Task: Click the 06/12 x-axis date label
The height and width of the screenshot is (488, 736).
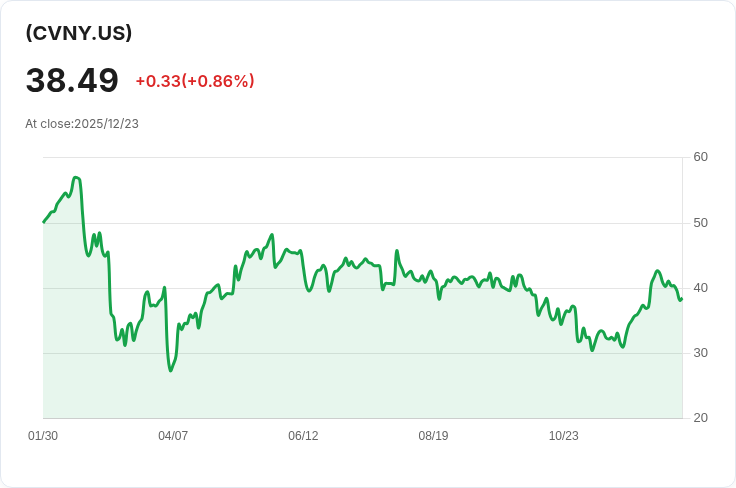Action: point(303,436)
